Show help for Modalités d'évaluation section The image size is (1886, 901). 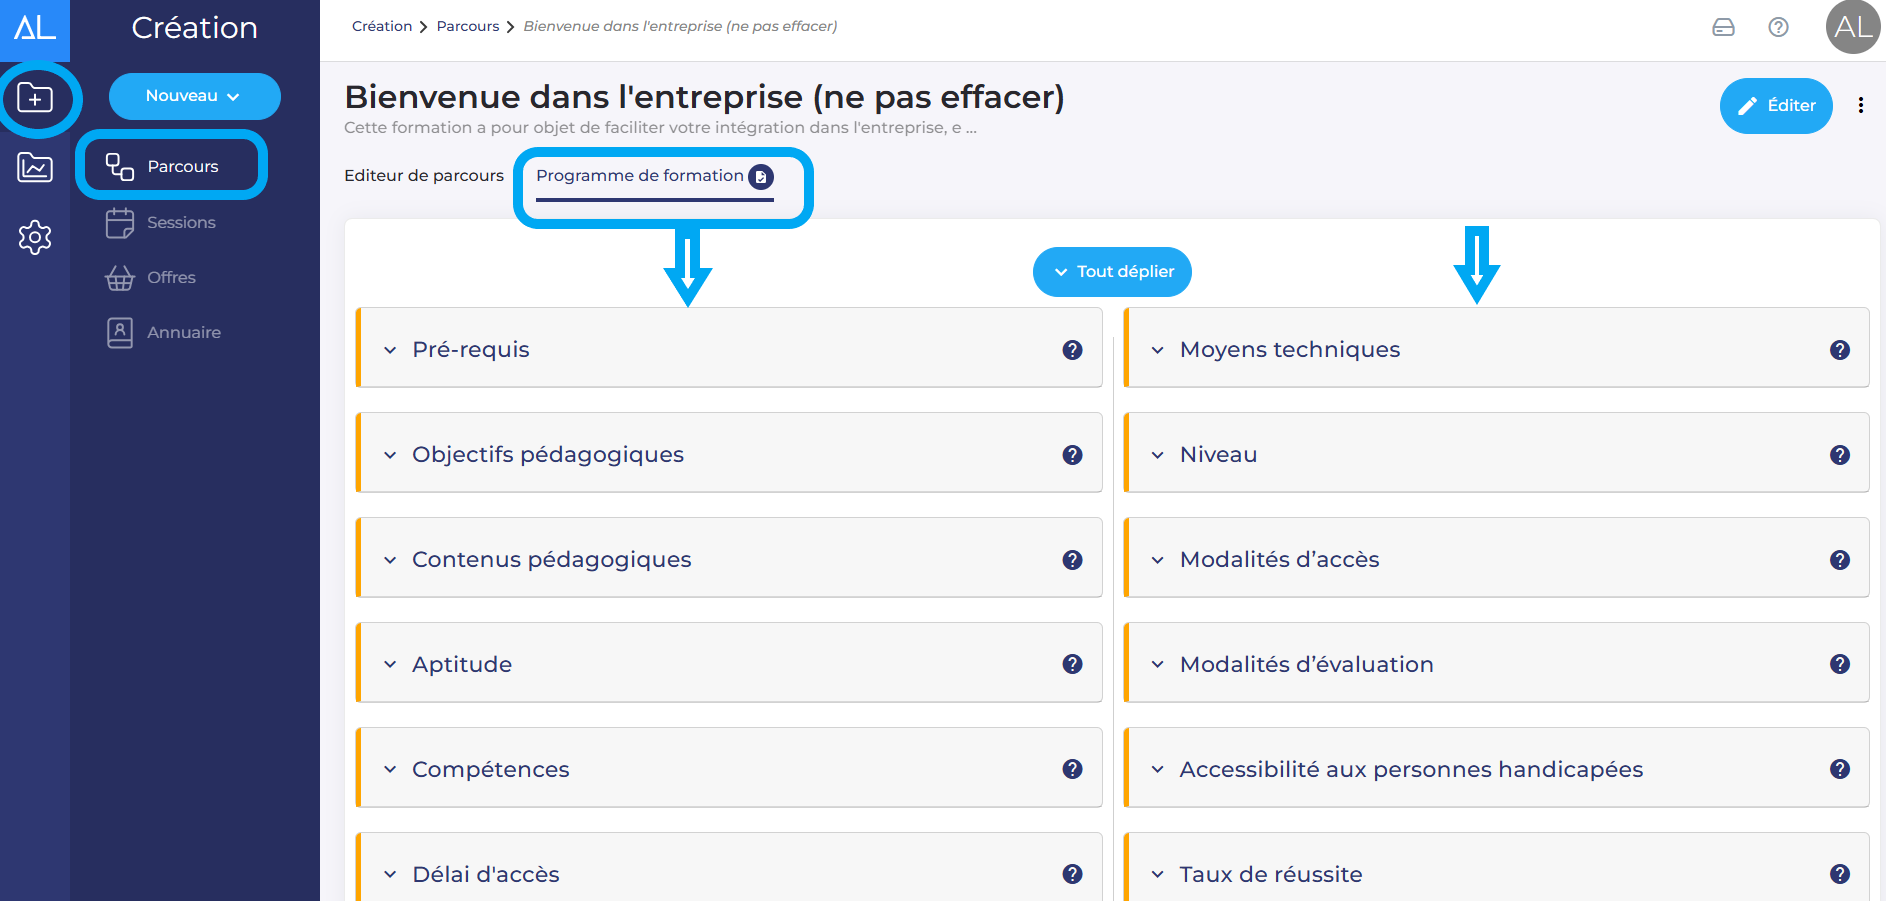tap(1839, 664)
